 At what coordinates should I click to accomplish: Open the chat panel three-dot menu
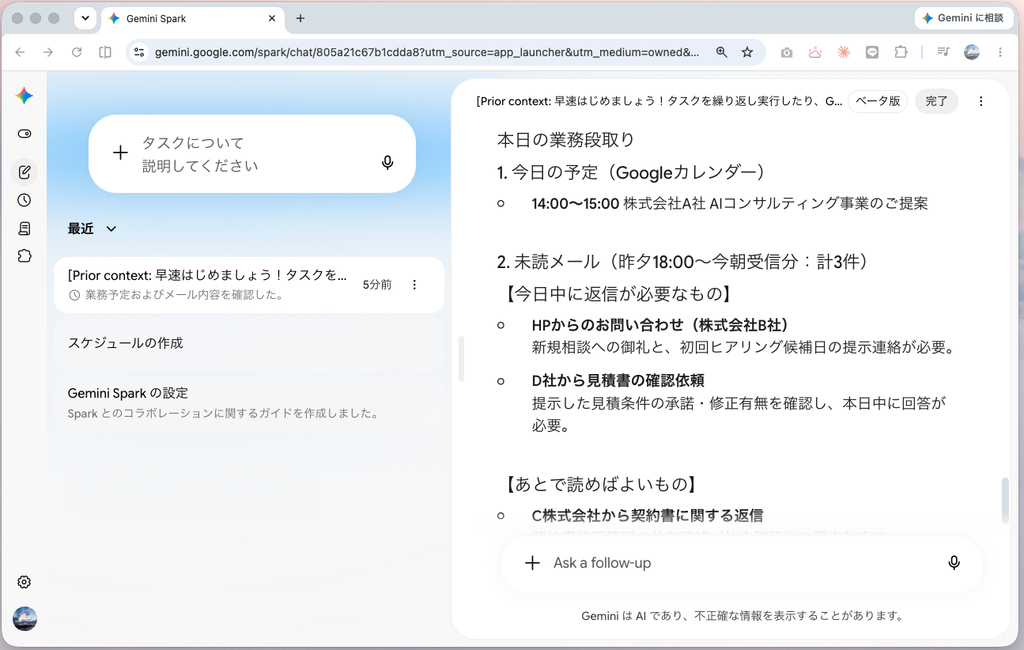tap(980, 101)
